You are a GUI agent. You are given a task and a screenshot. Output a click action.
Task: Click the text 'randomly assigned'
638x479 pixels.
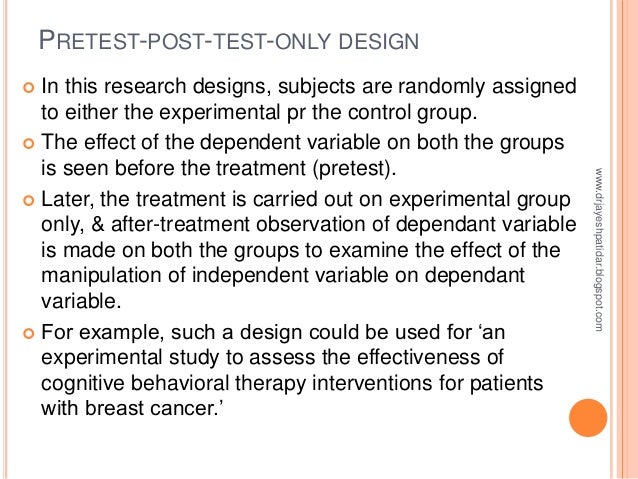tap(487, 87)
